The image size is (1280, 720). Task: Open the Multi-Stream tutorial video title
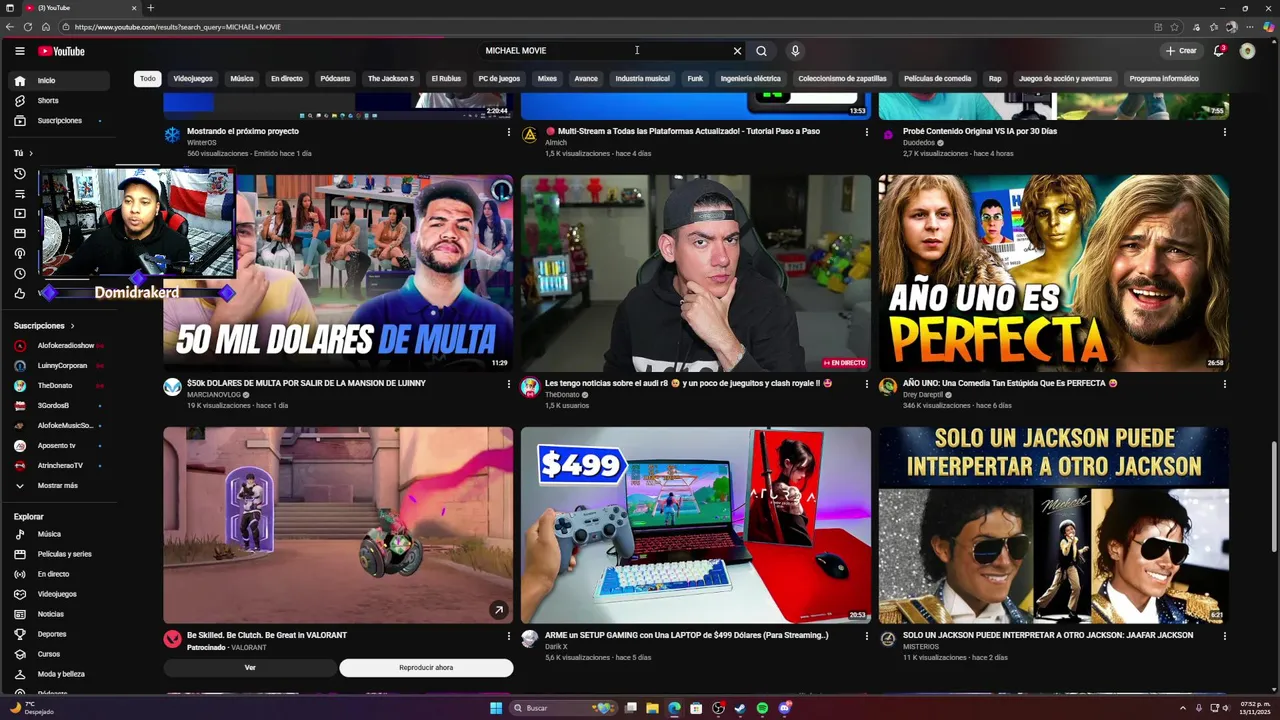coord(682,131)
